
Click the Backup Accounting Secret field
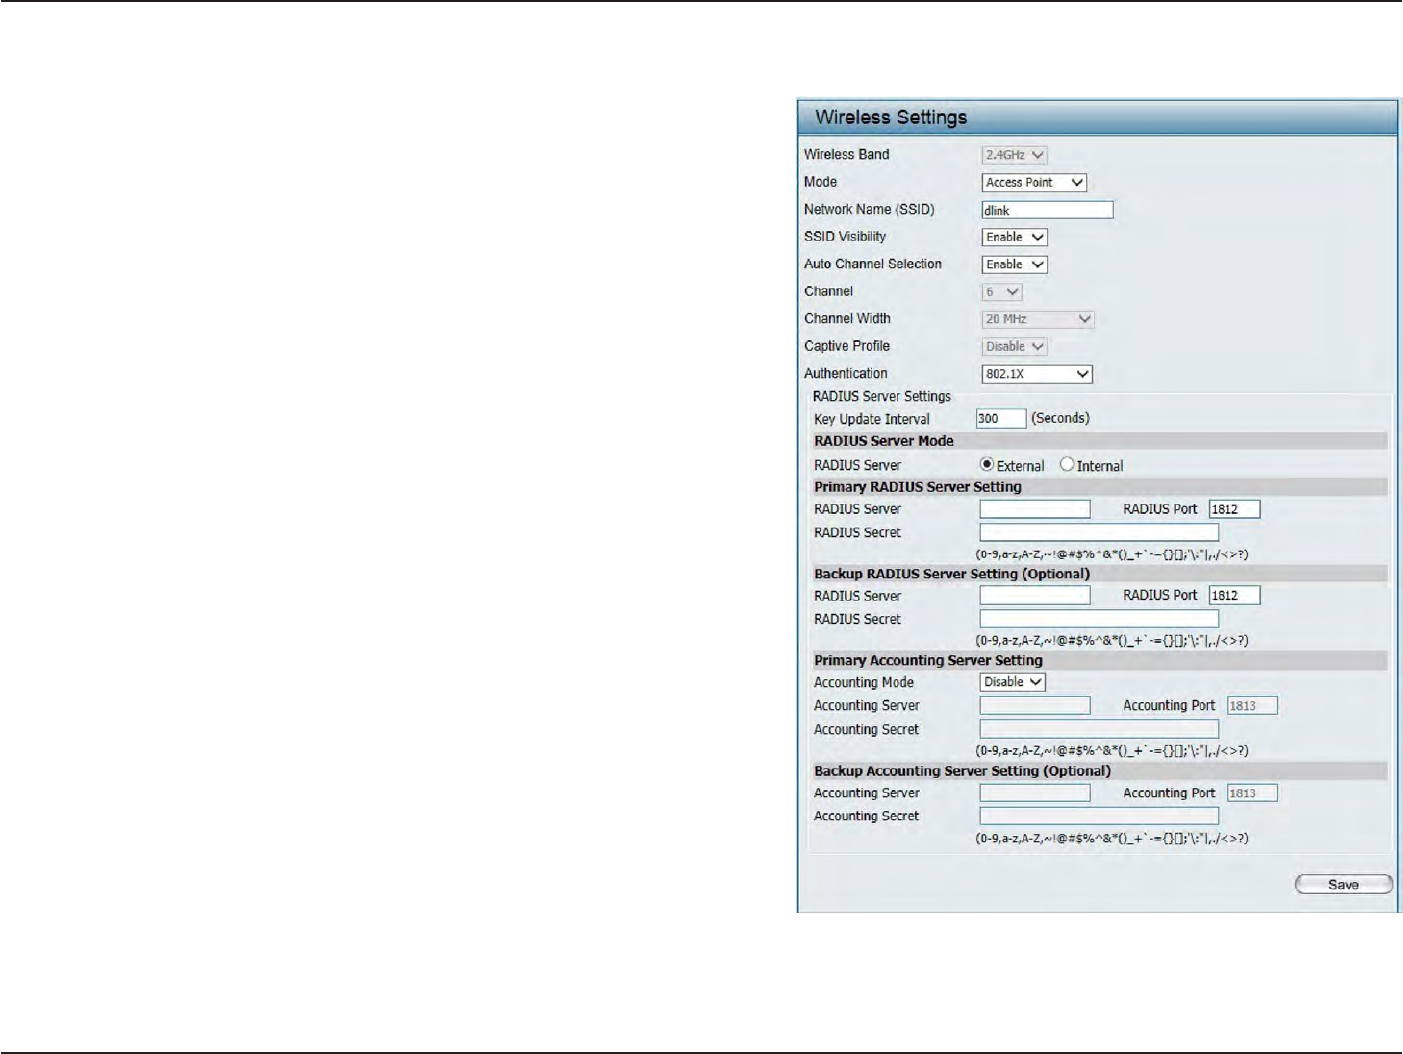click(x=1099, y=816)
